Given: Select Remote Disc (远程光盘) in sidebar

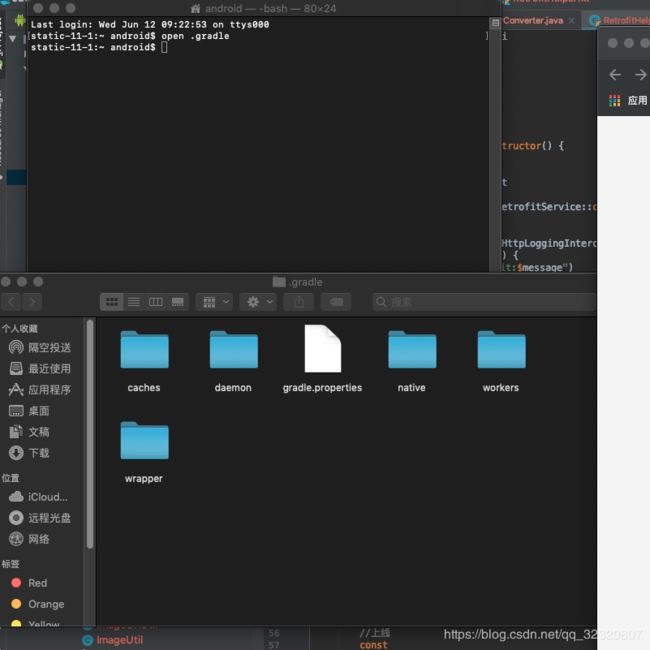Looking at the screenshot, I should point(40,518).
